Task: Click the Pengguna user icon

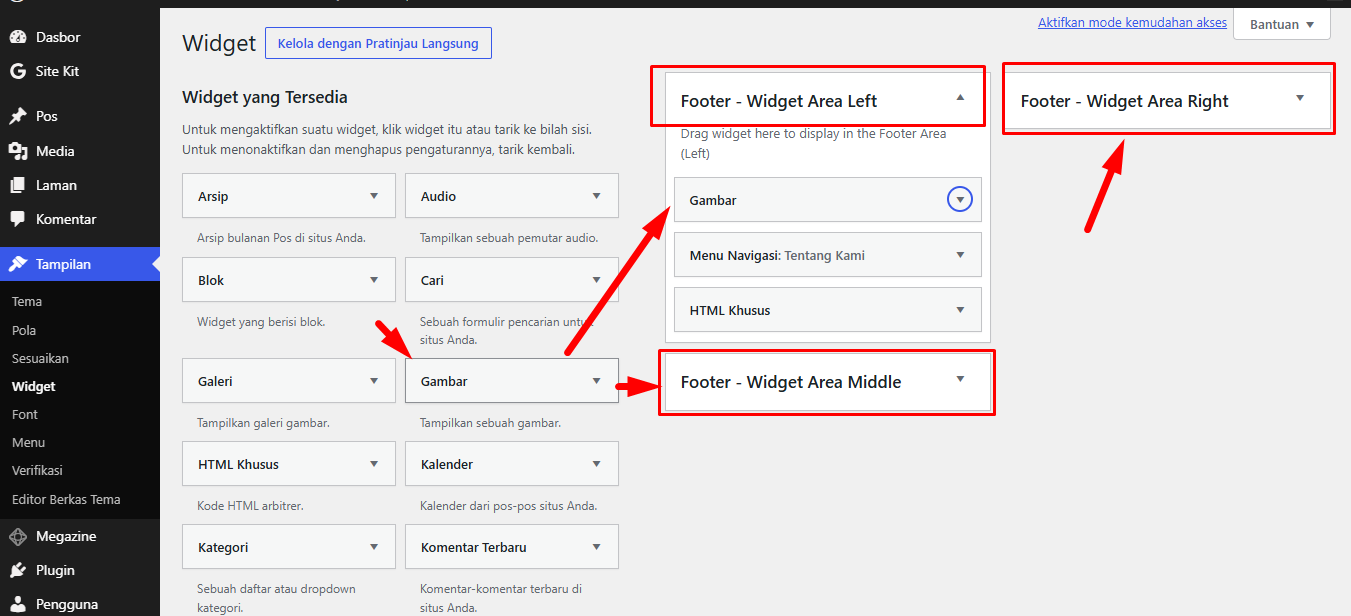Action: pos(18,604)
